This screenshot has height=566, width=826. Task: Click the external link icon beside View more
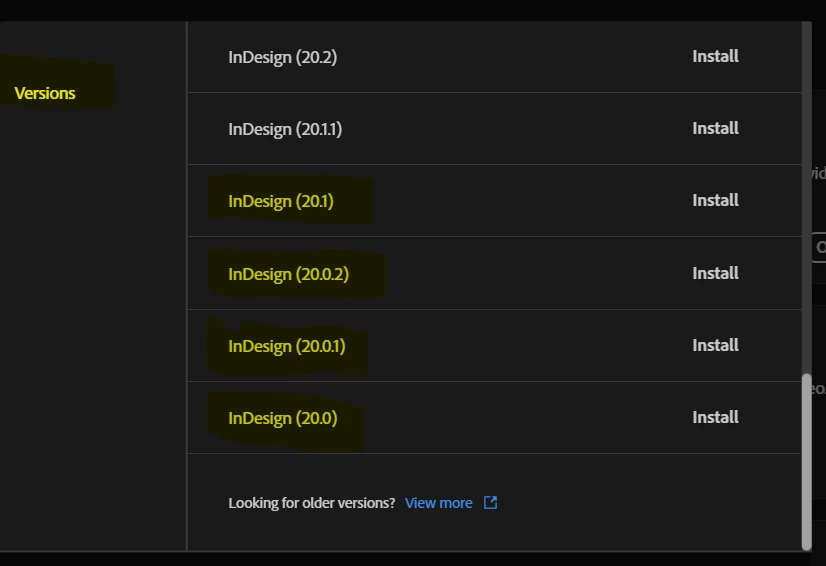(x=490, y=503)
